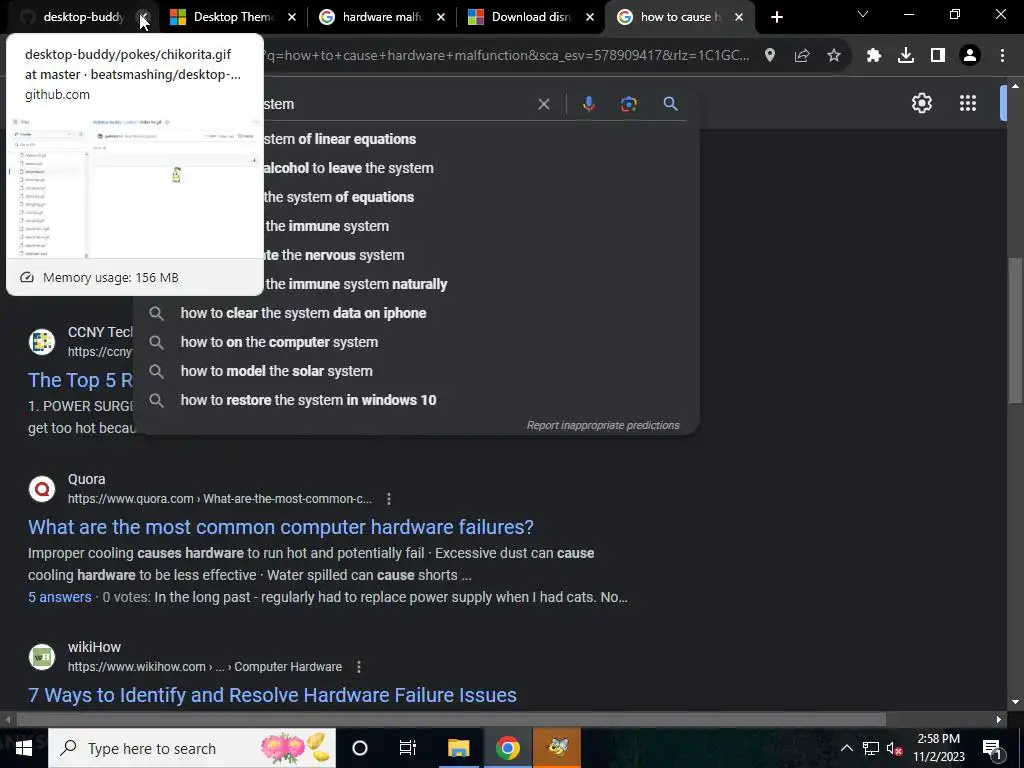Open Cortana circle on taskbar
Viewport: 1024px width, 768px height.
click(x=360, y=748)
